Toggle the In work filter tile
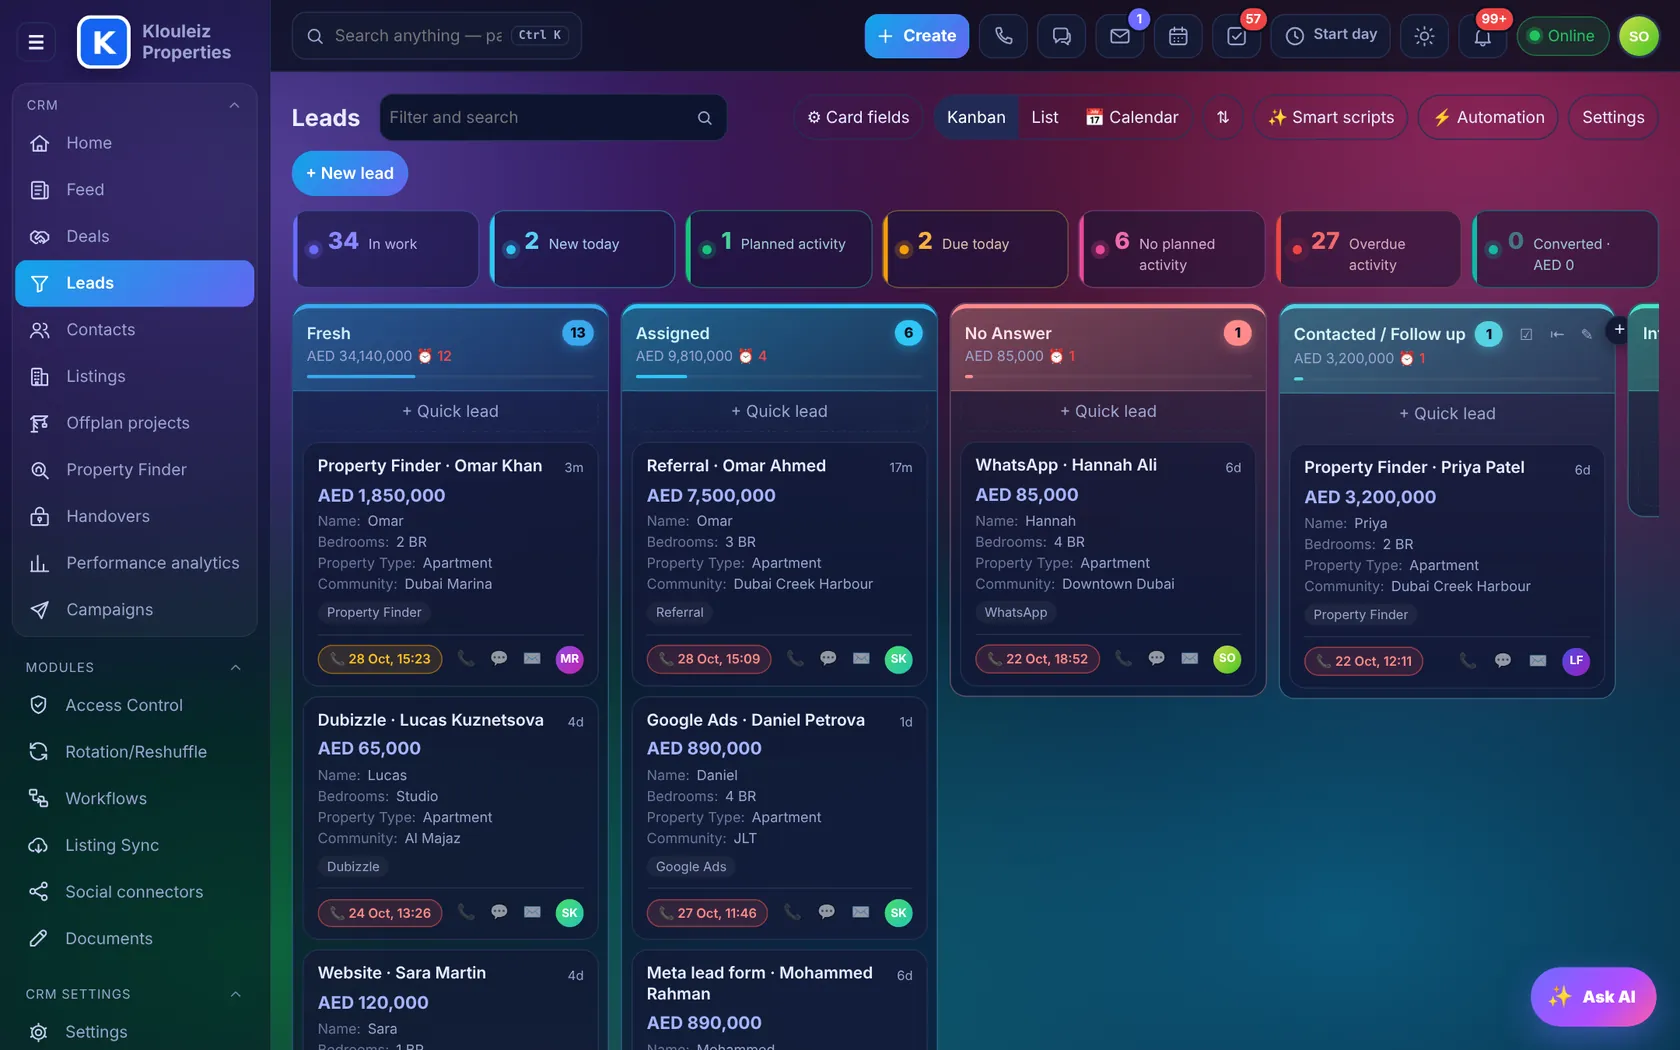Viewport: 1680px width, 1050px height. [x=385, y=248]
